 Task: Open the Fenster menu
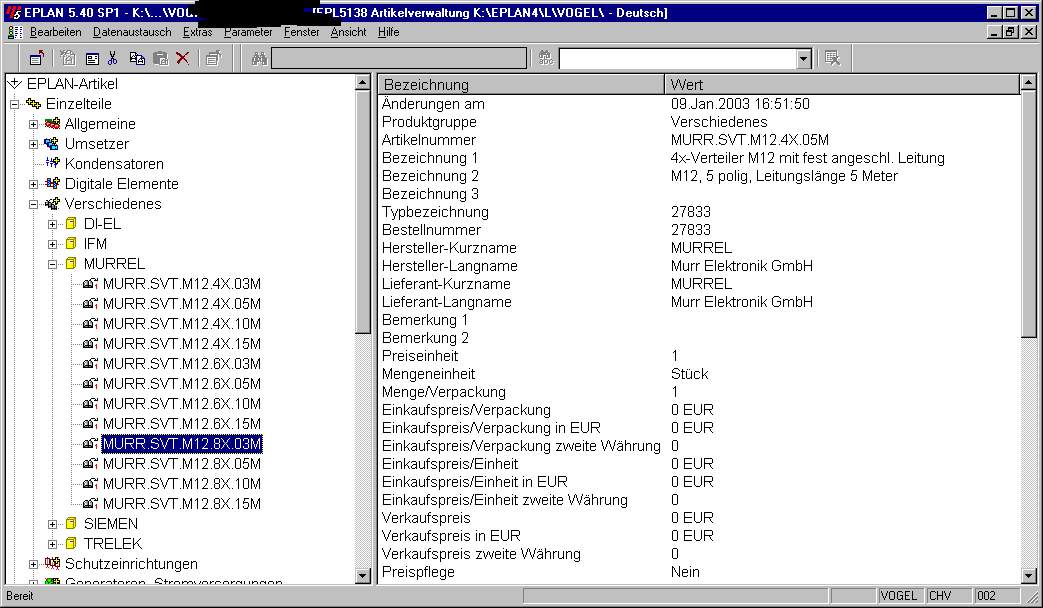301,32
